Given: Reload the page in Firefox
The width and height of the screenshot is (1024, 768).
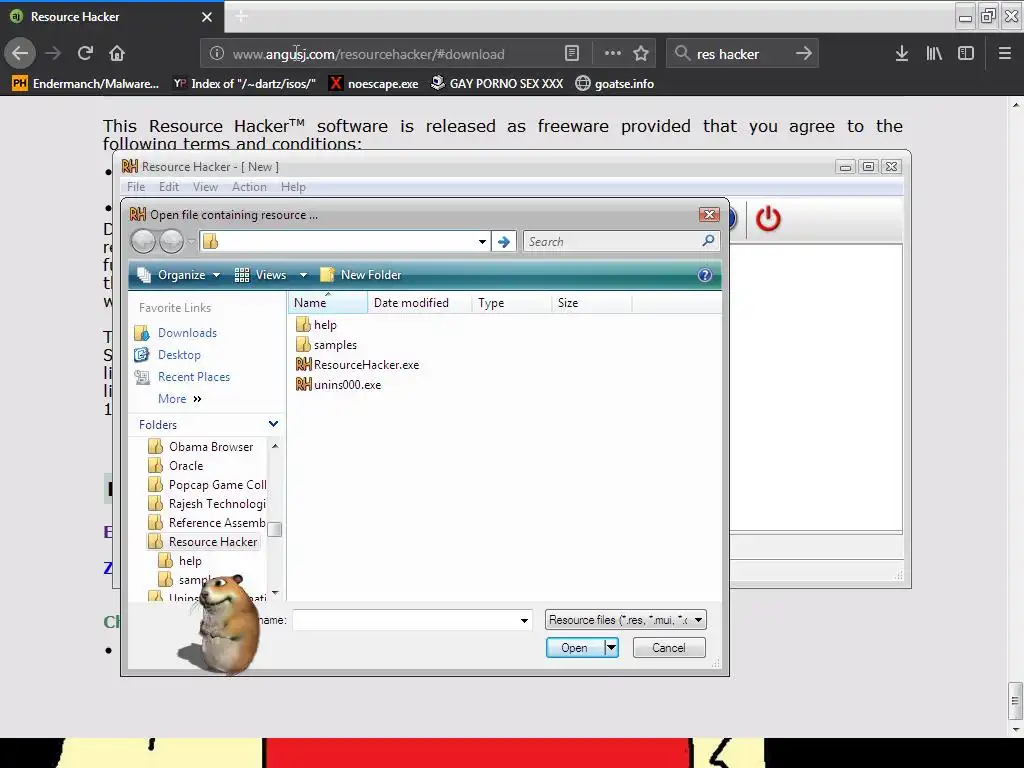Looking at the screenshot, I should (85, 53).
